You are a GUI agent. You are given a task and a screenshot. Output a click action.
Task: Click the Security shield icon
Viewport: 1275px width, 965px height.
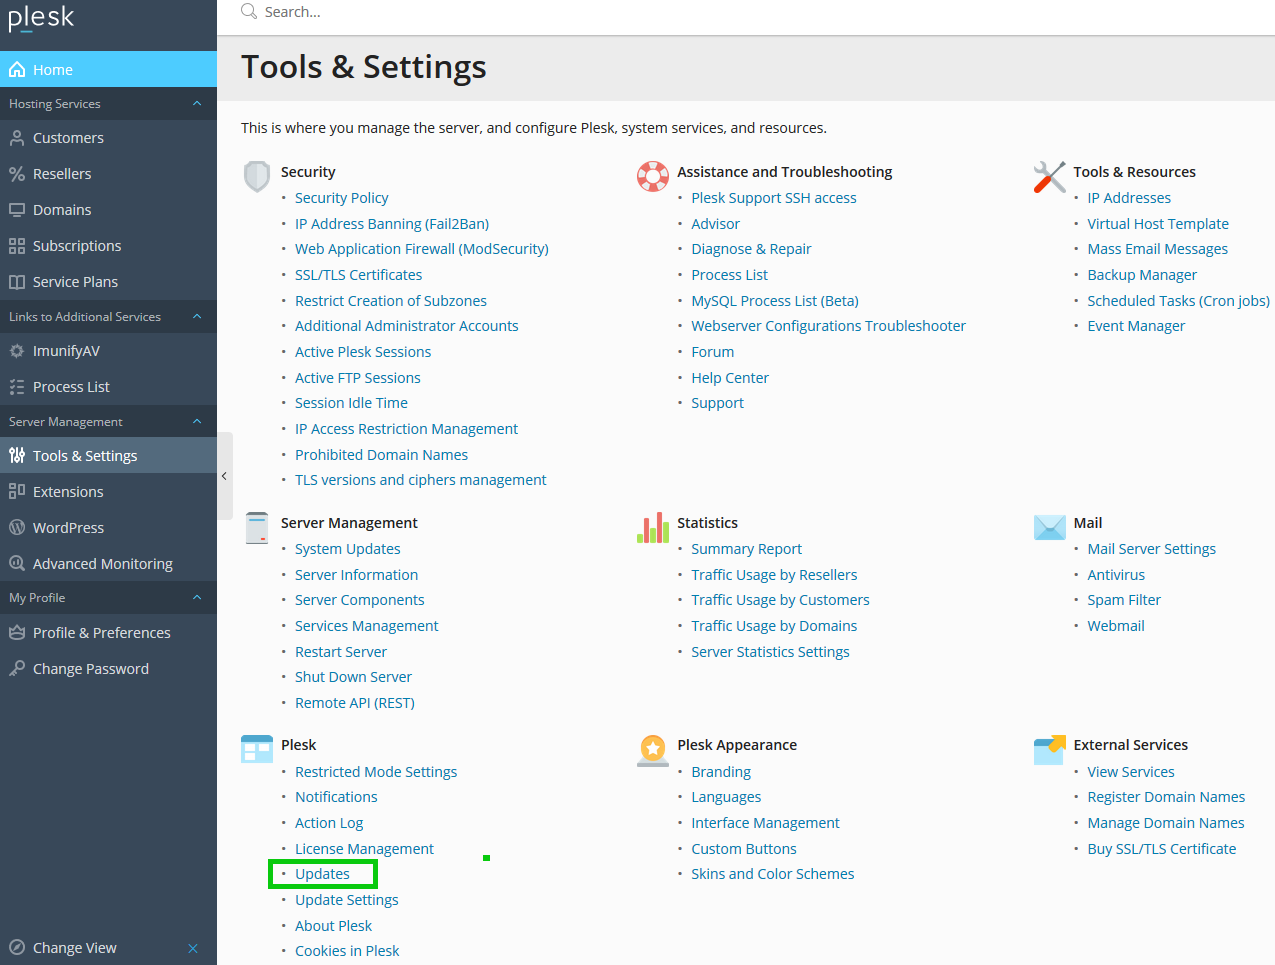pyautogui.click(x=257, y=176)
